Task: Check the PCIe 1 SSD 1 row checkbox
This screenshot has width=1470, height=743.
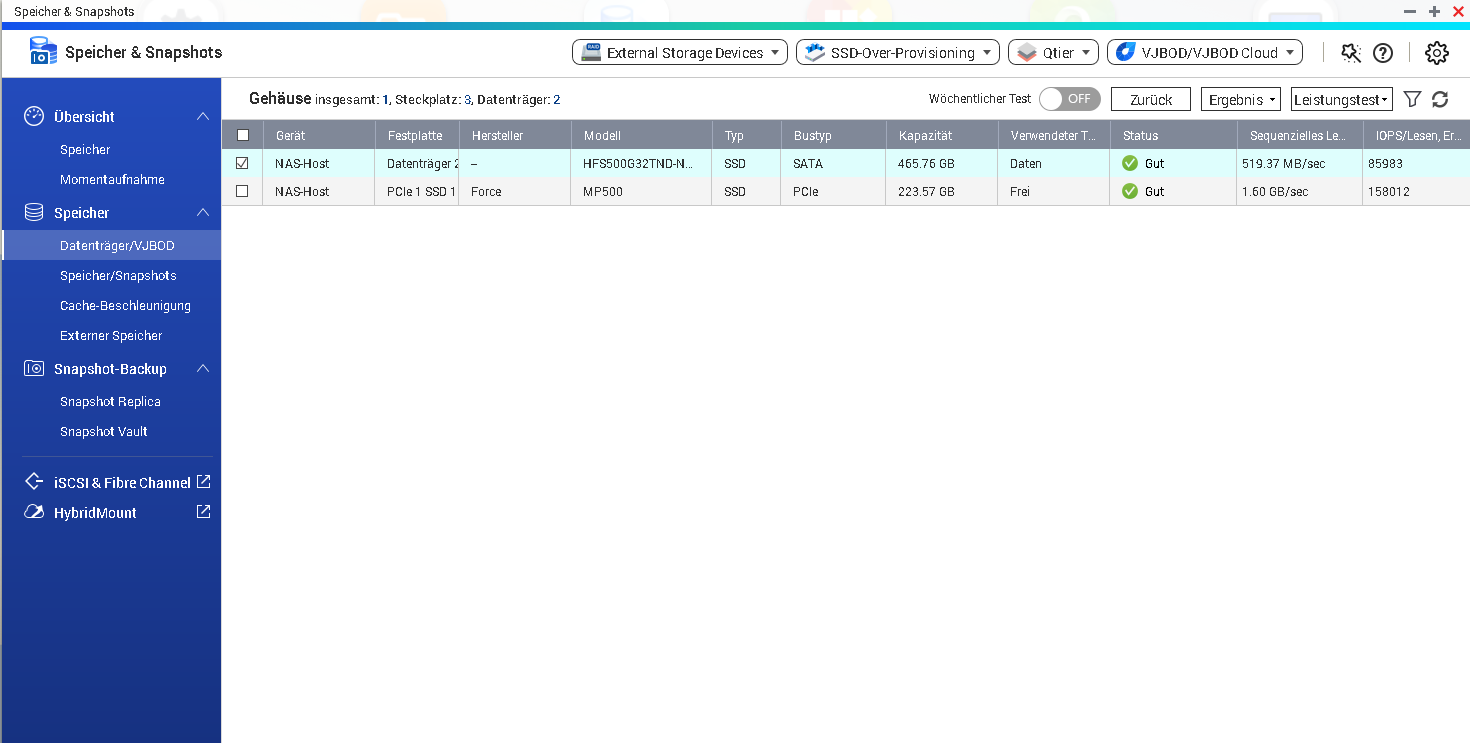Action: tap(243, 191)
